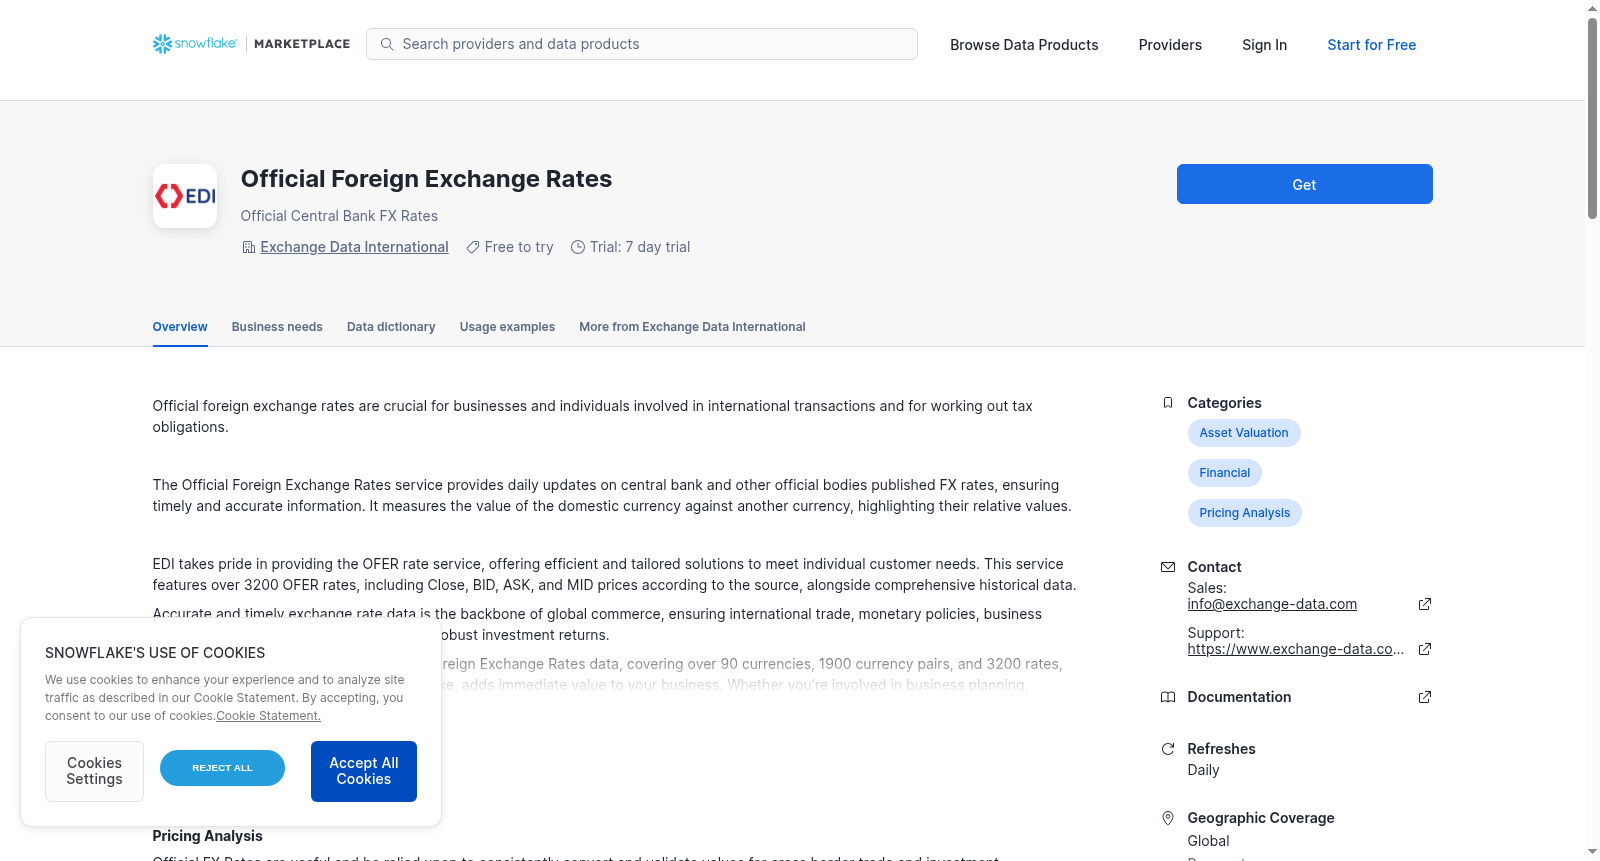Screen dimensions: 1600x861
Task: Open external link icon beside support URL
Action: click(x=1425, y=649)
